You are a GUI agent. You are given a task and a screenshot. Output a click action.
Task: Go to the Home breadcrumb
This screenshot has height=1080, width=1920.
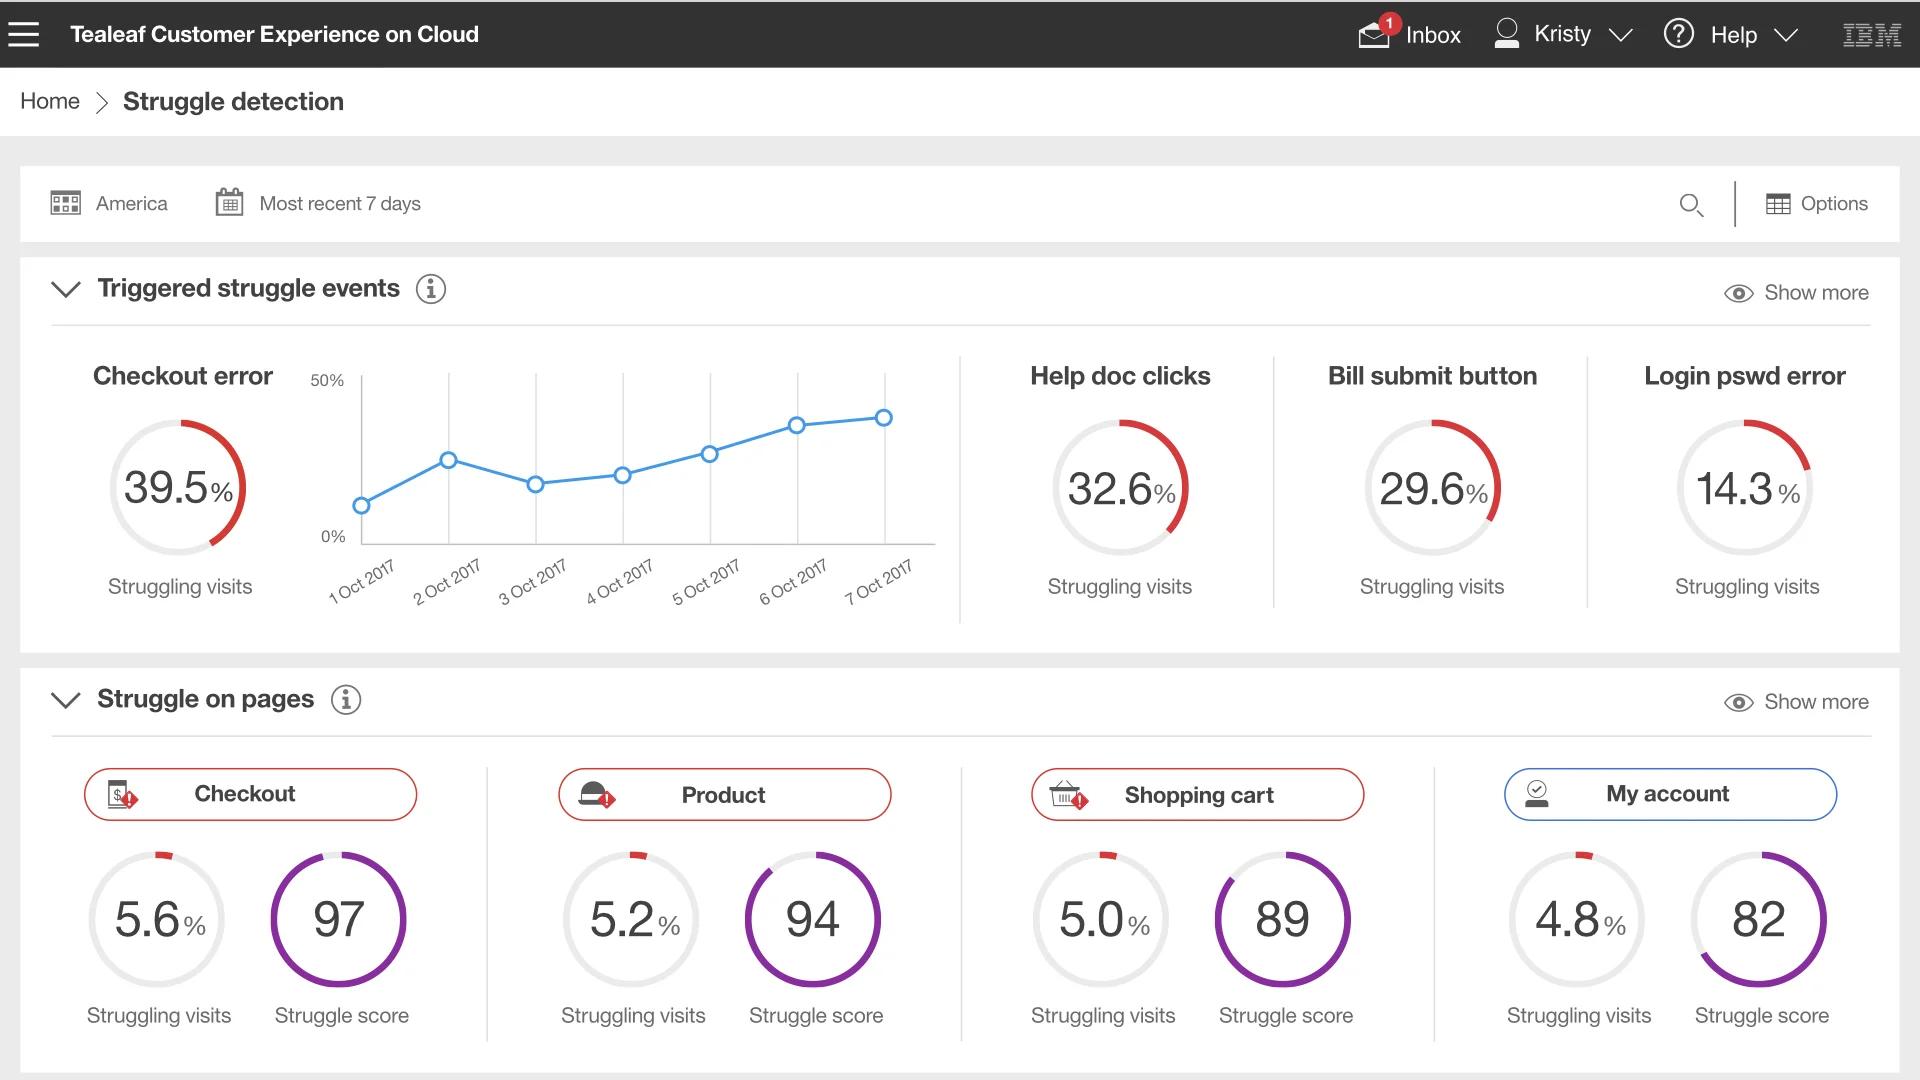click(50, 101)
